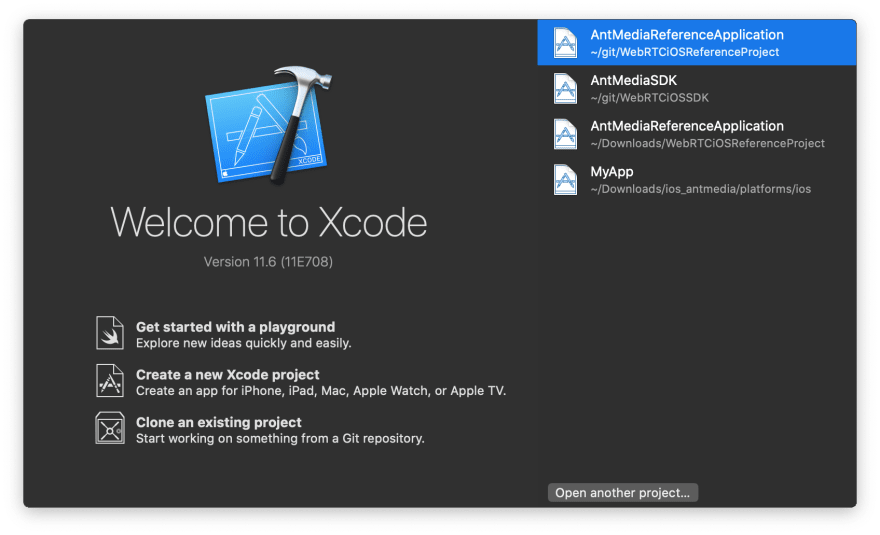
Task: Click project icon for AntMediaReferenceApplication in Downloads folder
Action: click(x=565, y=134)
